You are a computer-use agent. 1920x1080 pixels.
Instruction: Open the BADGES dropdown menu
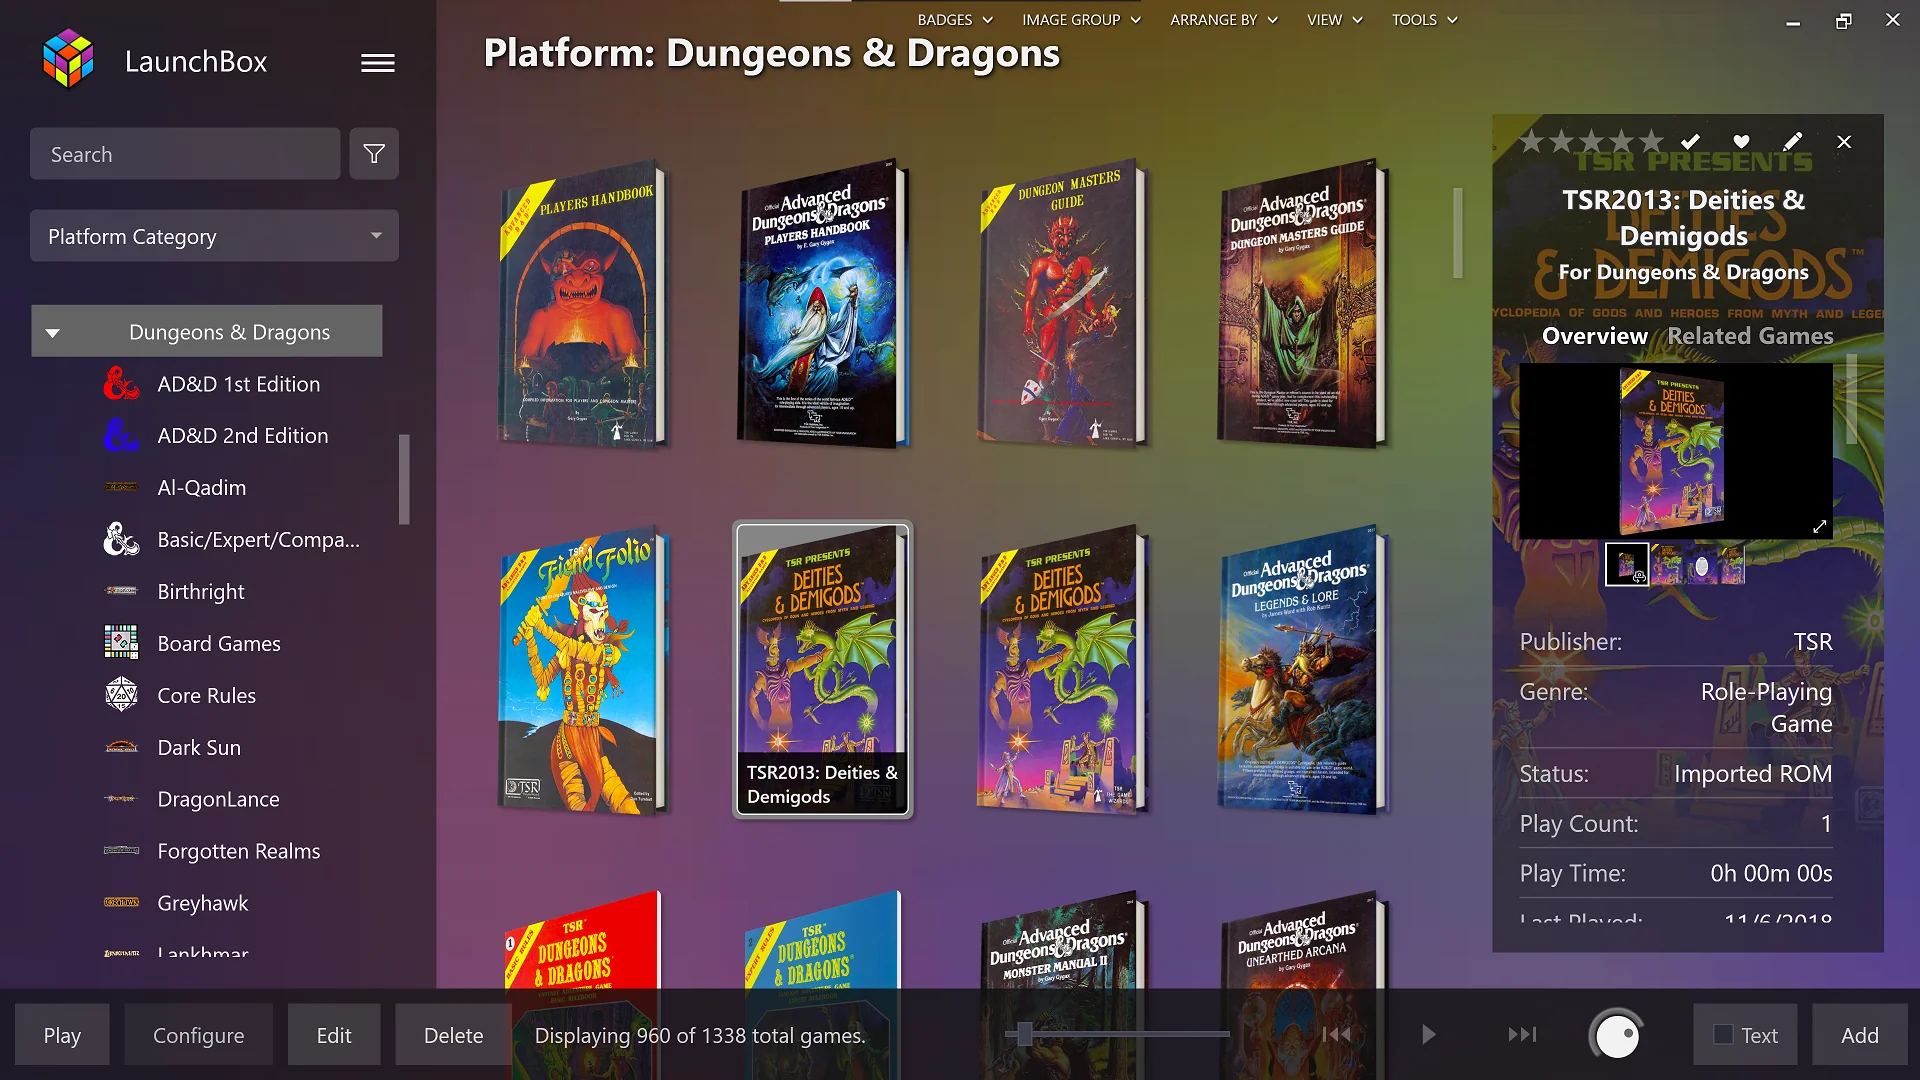(955, 20)
